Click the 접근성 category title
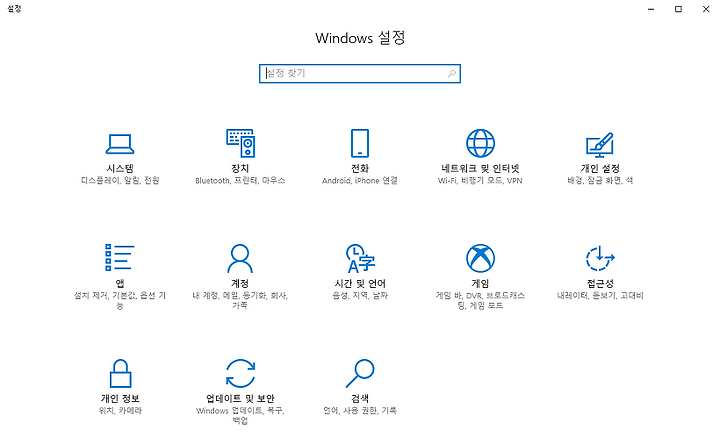 [x=600, y=283]
